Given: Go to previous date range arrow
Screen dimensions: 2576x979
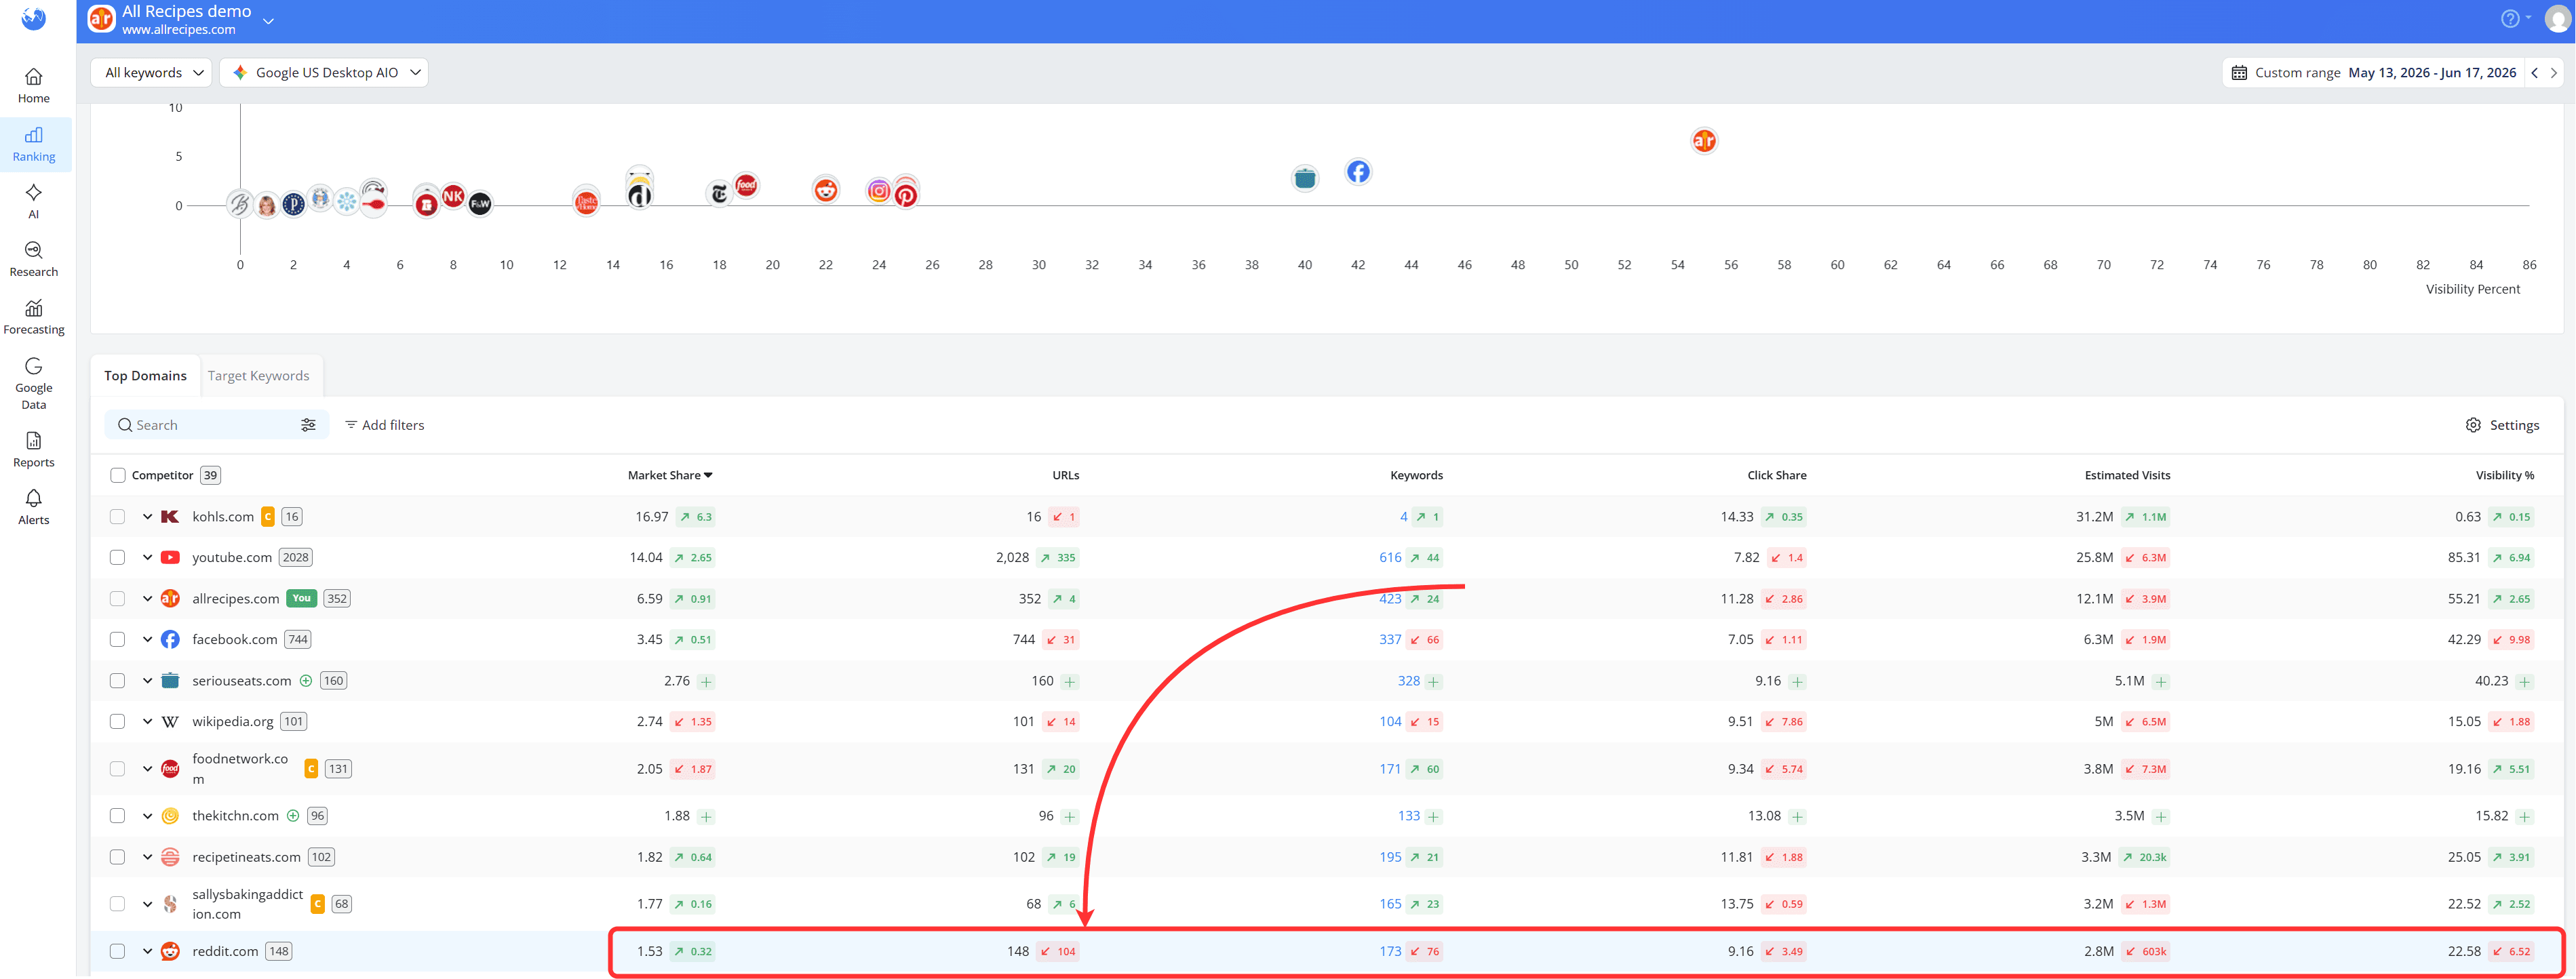Looking at the screenshot, I should tap(2534, 73).
